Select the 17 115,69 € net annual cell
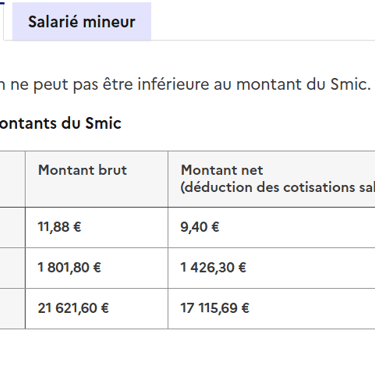 point(271,309)
